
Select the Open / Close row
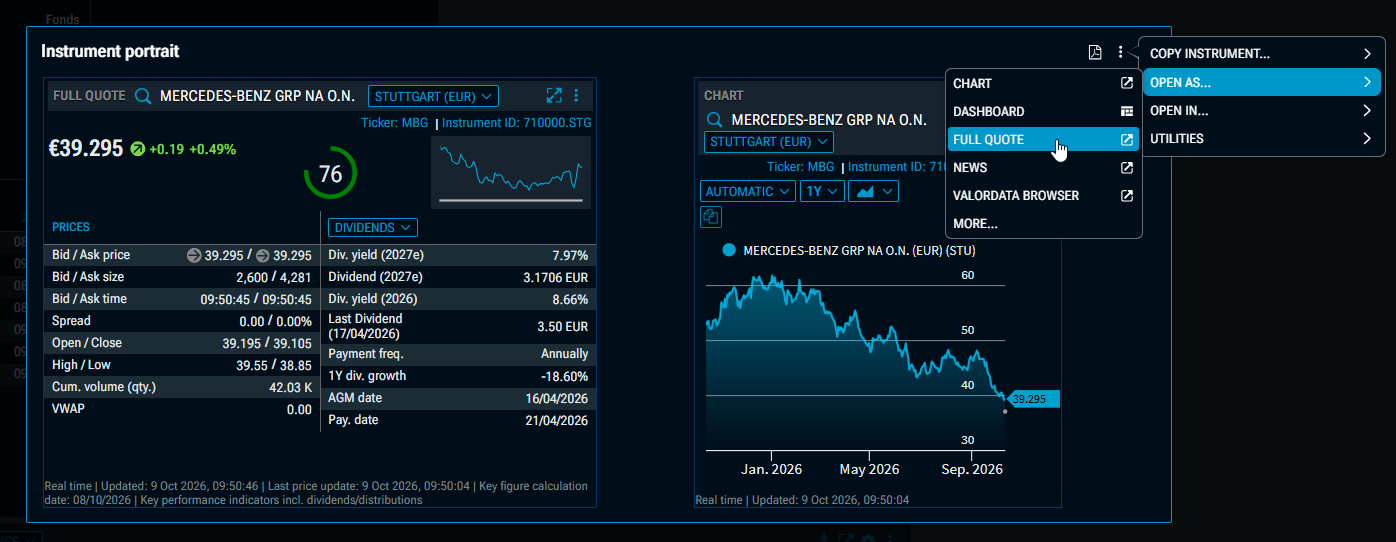pyautogui.click(x=182, y=343)
